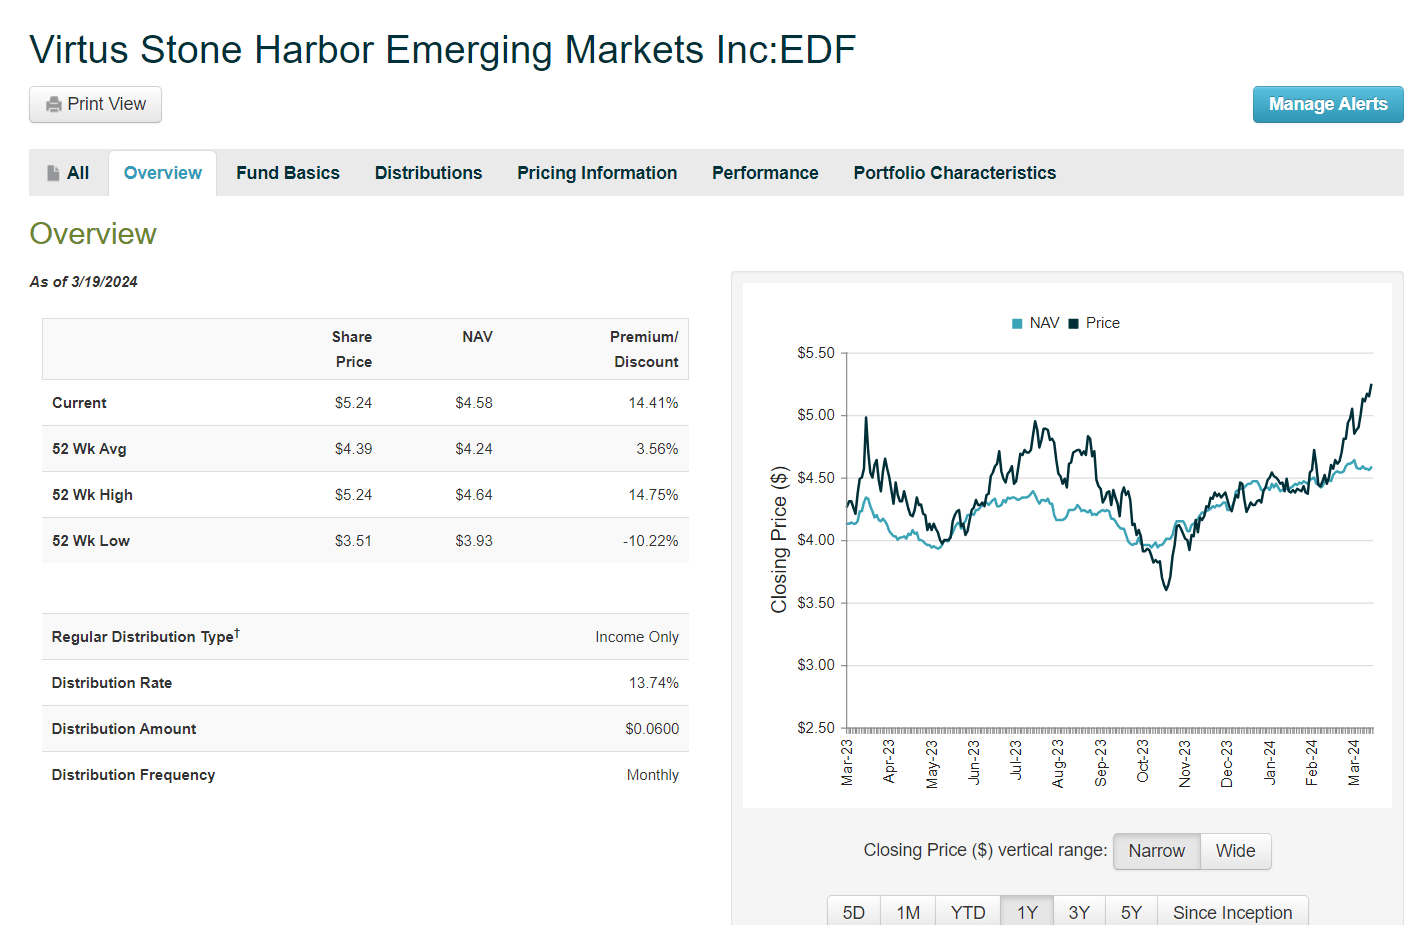Image resolution: width=1415 pixels, height=925 pixels.
Task: Open the Portfolio Characteristics tab
Action: coord(954,173)
